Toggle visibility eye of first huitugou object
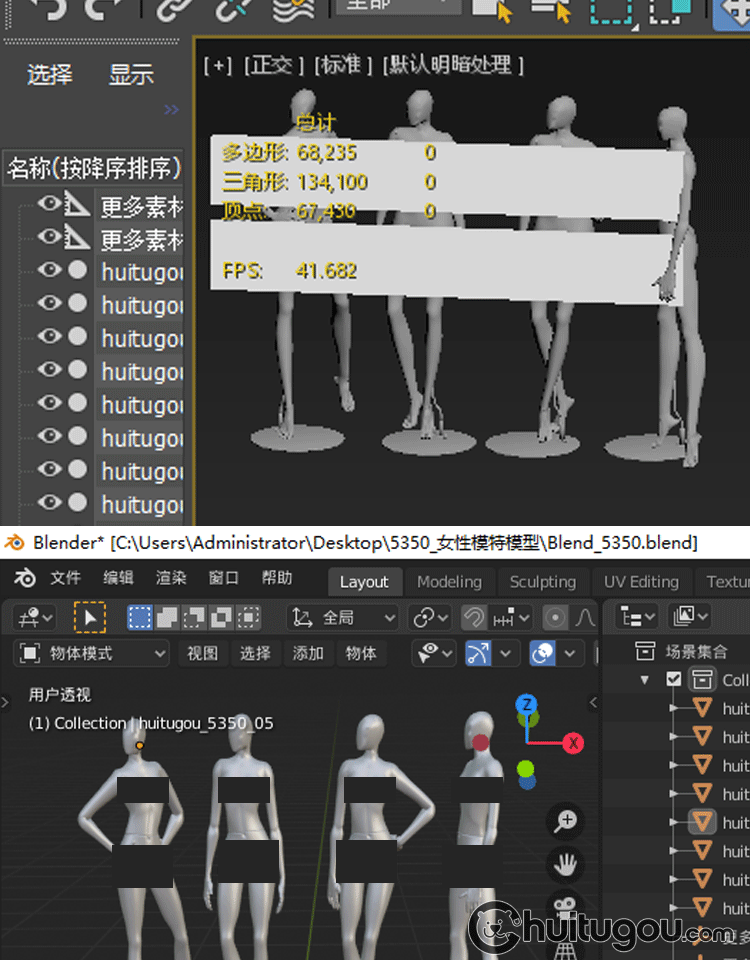 click(49, 270)
